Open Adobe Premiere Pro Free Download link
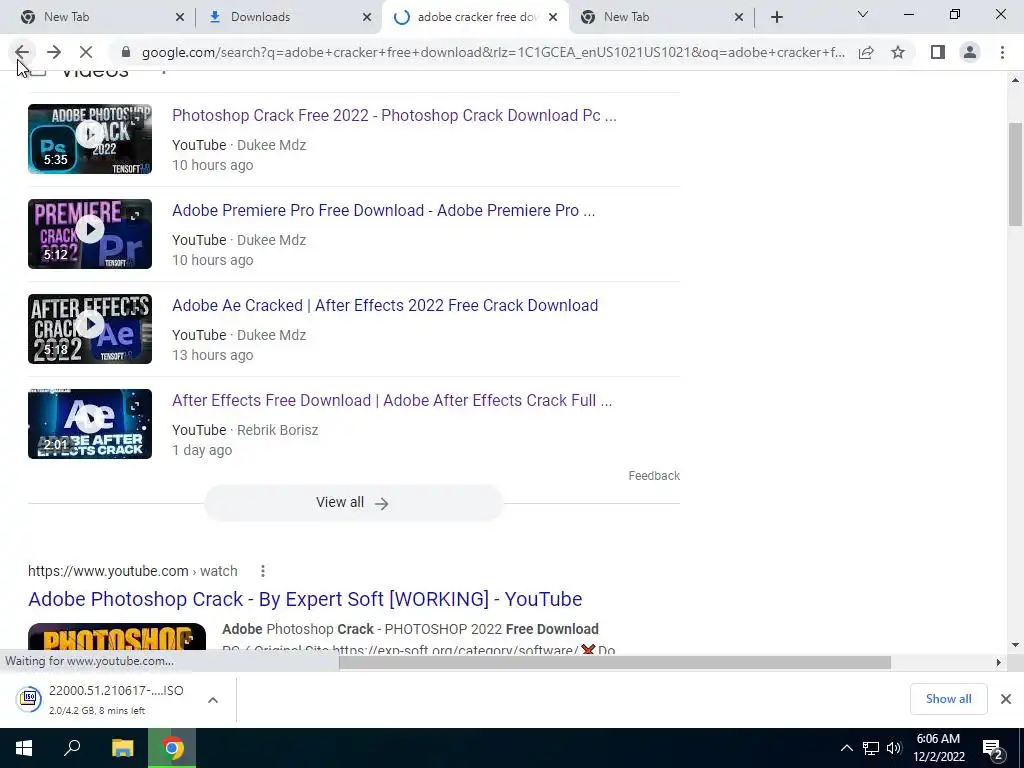The height and width of the screenshot is (768, 1024). click(383, 210)
